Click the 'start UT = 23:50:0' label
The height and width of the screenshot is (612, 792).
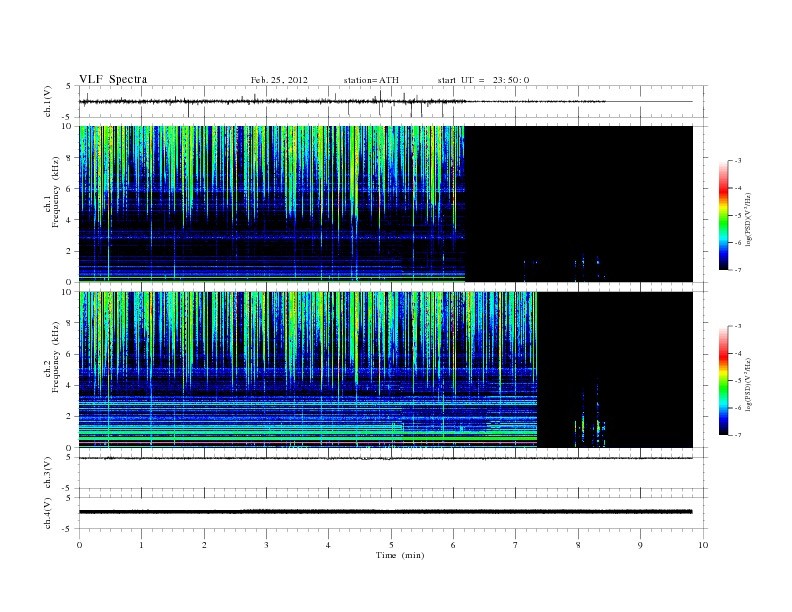tap(483, 80)
